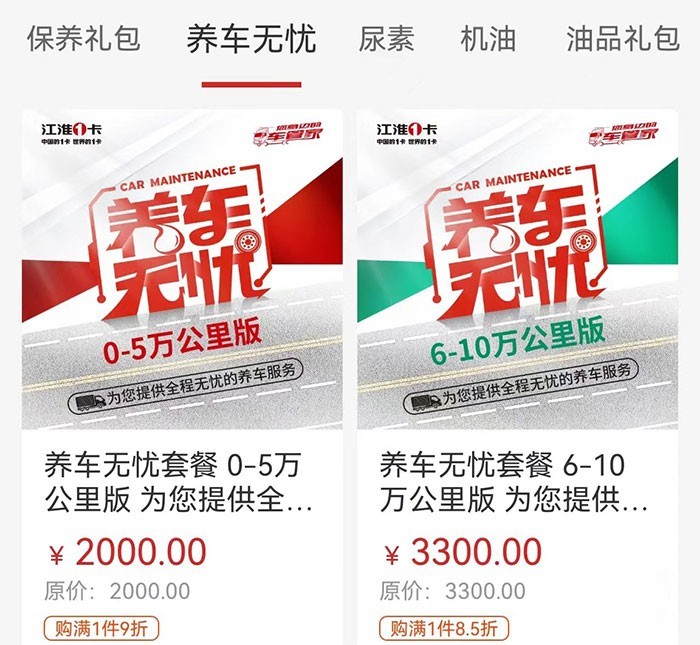This screenshot has height=645, width=700.
Task: Open the 养车无忧套餐 0-5万公里版 title link
Action: click(179, 482)
